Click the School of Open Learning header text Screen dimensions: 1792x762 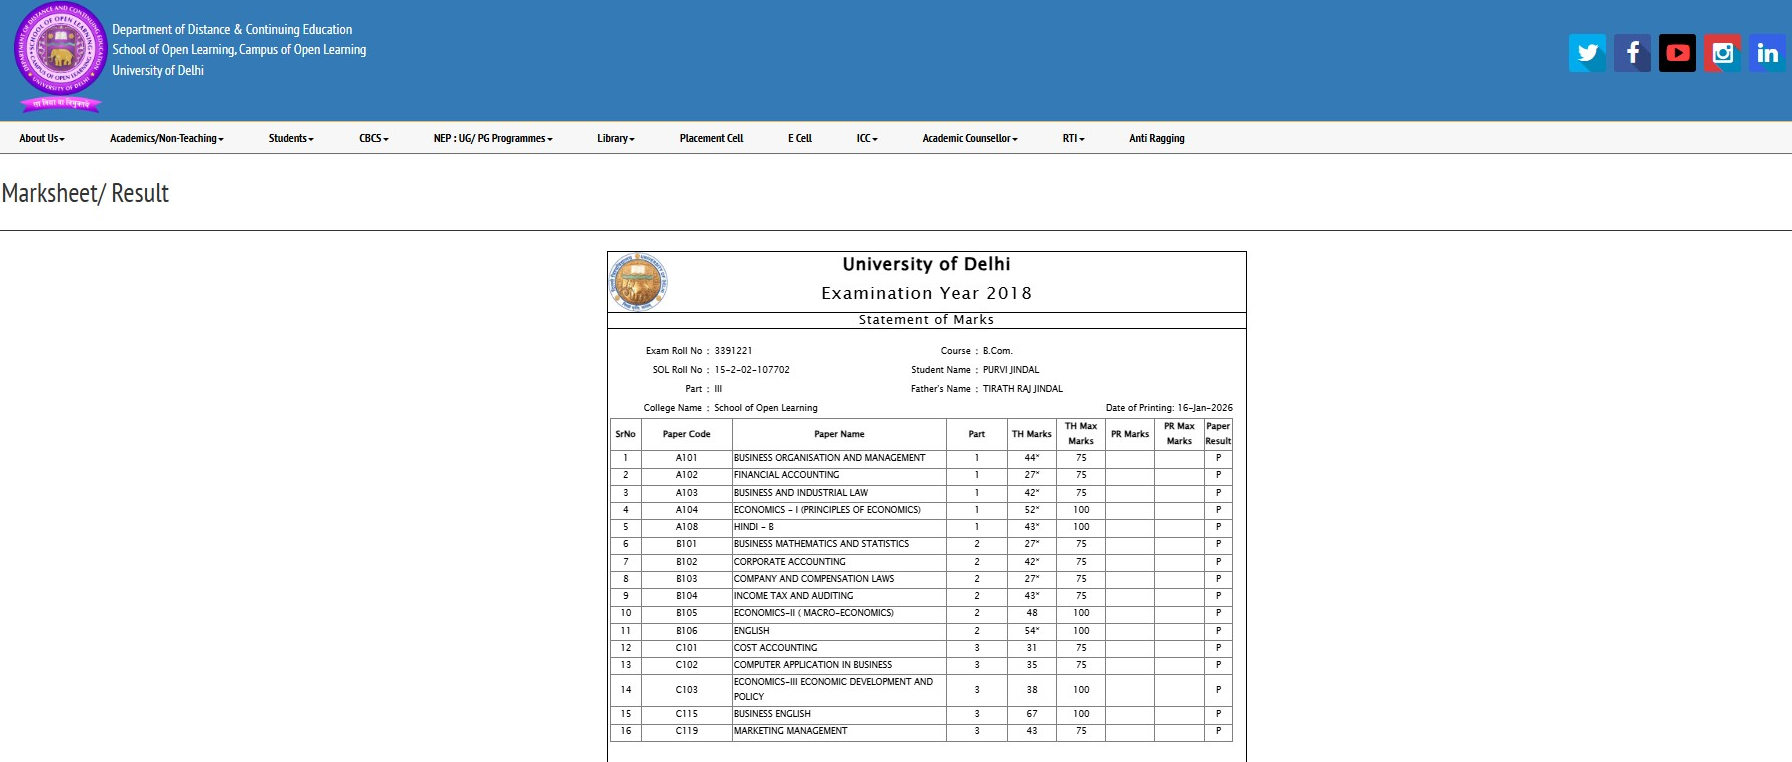pyautogui.click(x=239, y=50)
